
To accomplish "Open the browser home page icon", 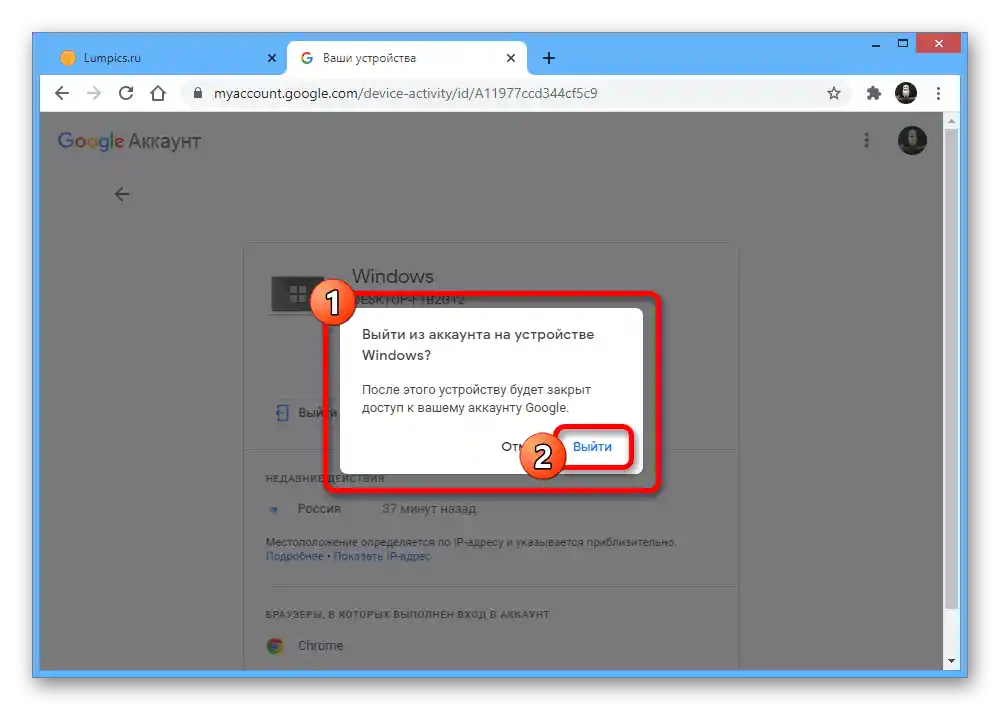I will 158,93.
